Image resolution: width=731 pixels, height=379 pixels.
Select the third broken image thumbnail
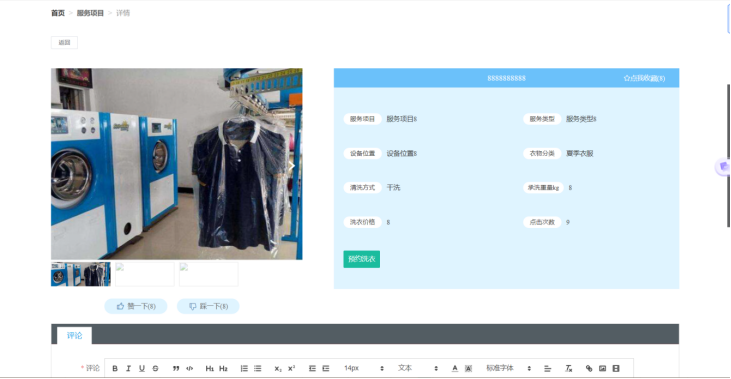tap(208, 274)
